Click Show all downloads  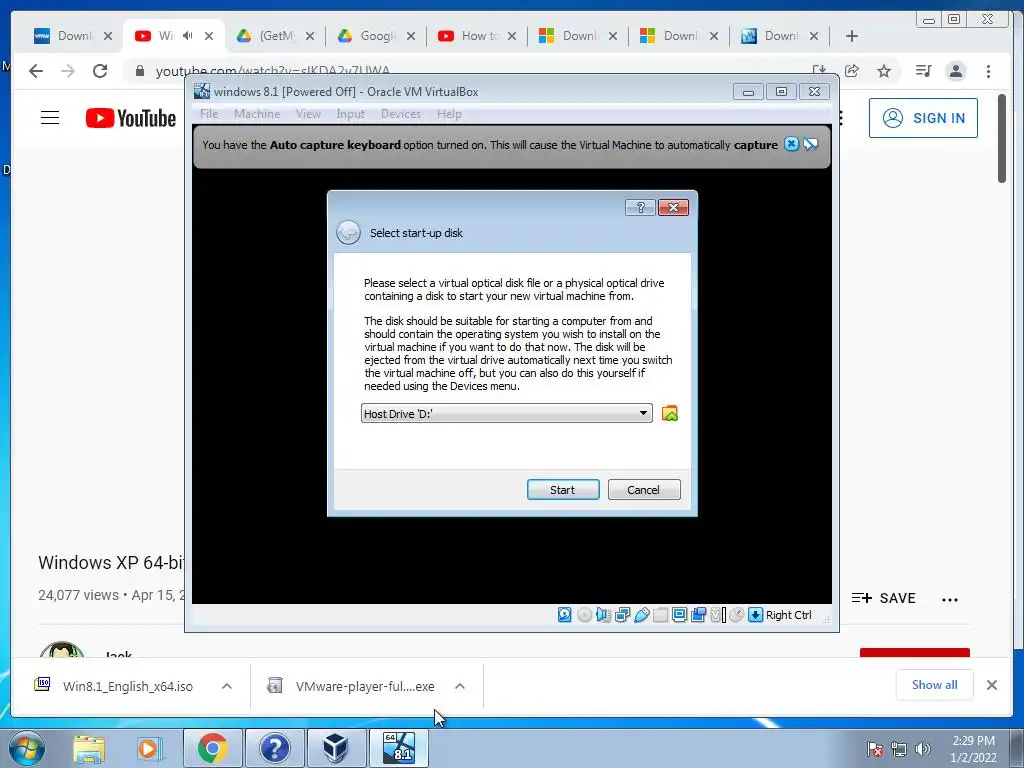(x=935, y=685)
